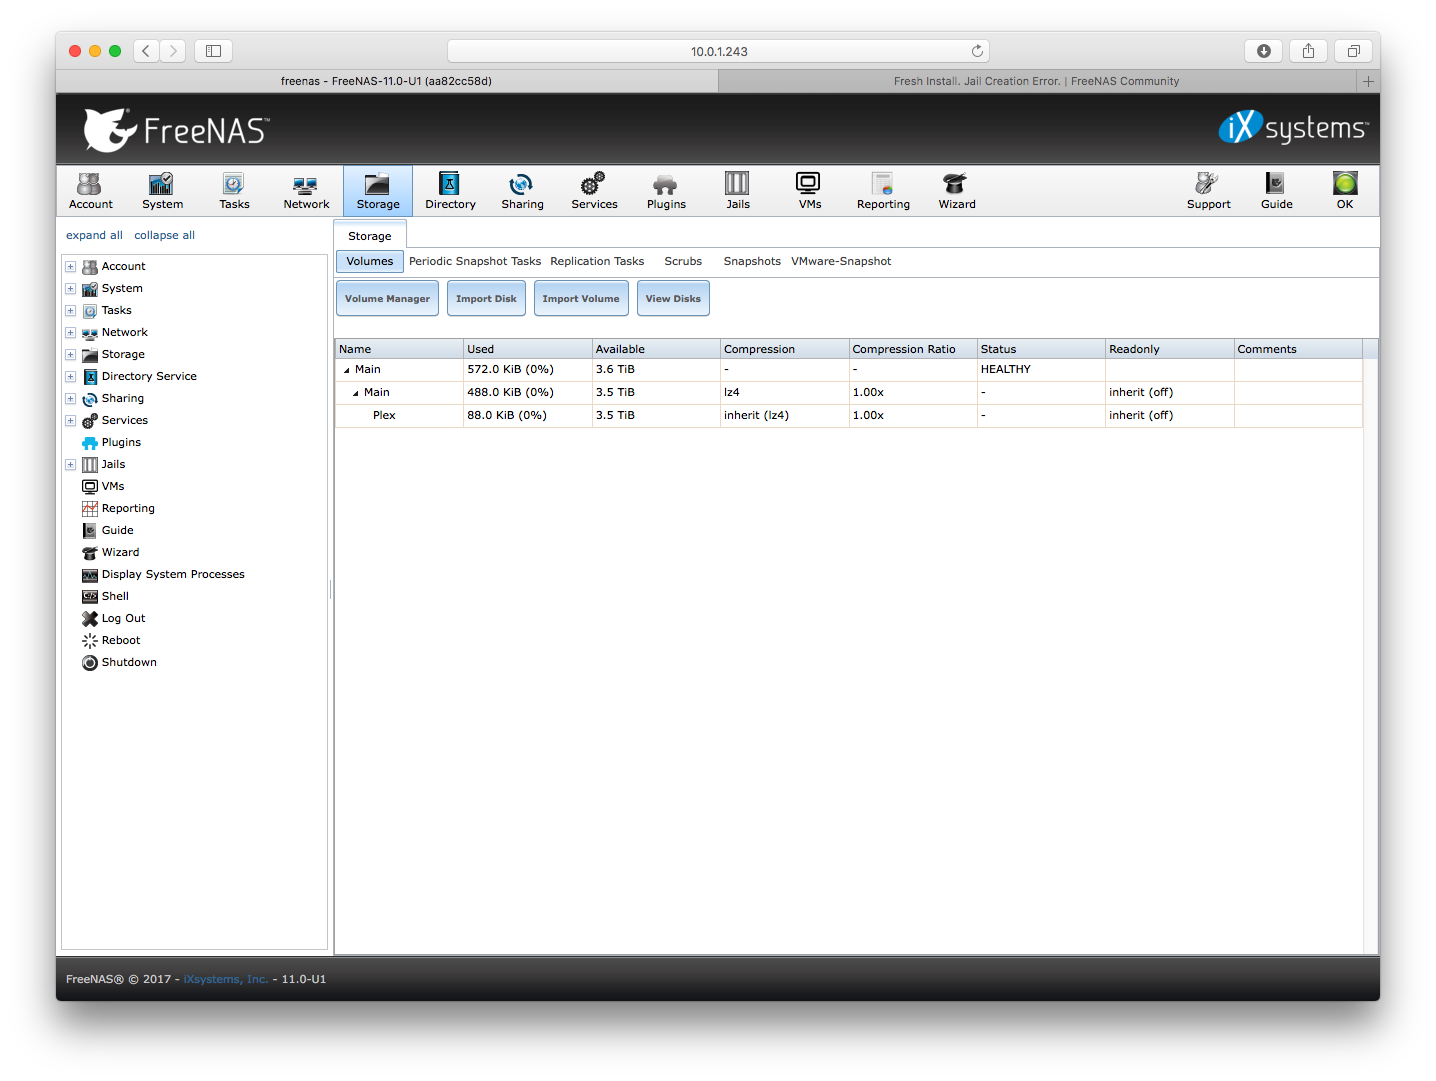The width and height of the screenshot is (1436, 1081).
Task: Open iXsystems, Inc. footer link
Action: 226,979
